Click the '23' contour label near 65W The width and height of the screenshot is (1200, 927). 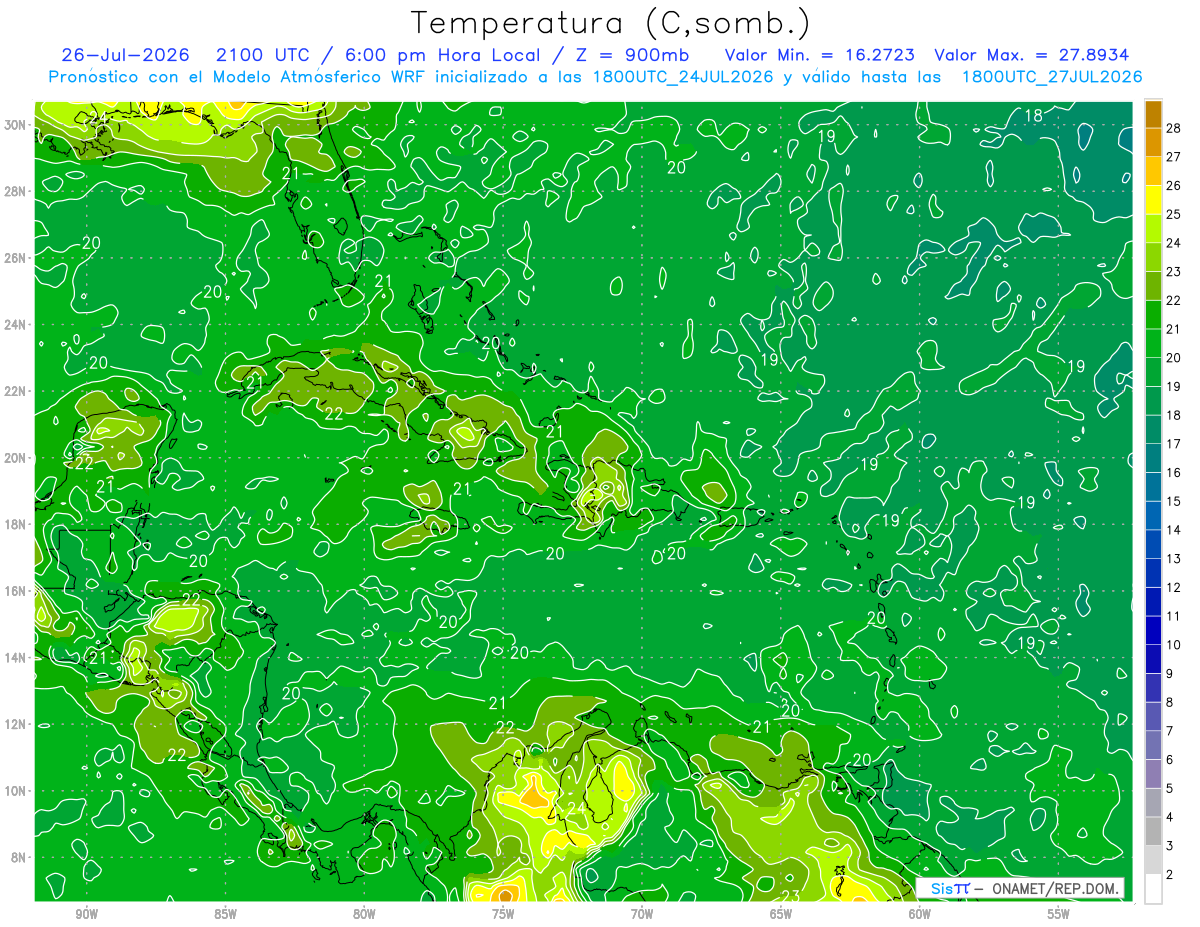(790, 895)
